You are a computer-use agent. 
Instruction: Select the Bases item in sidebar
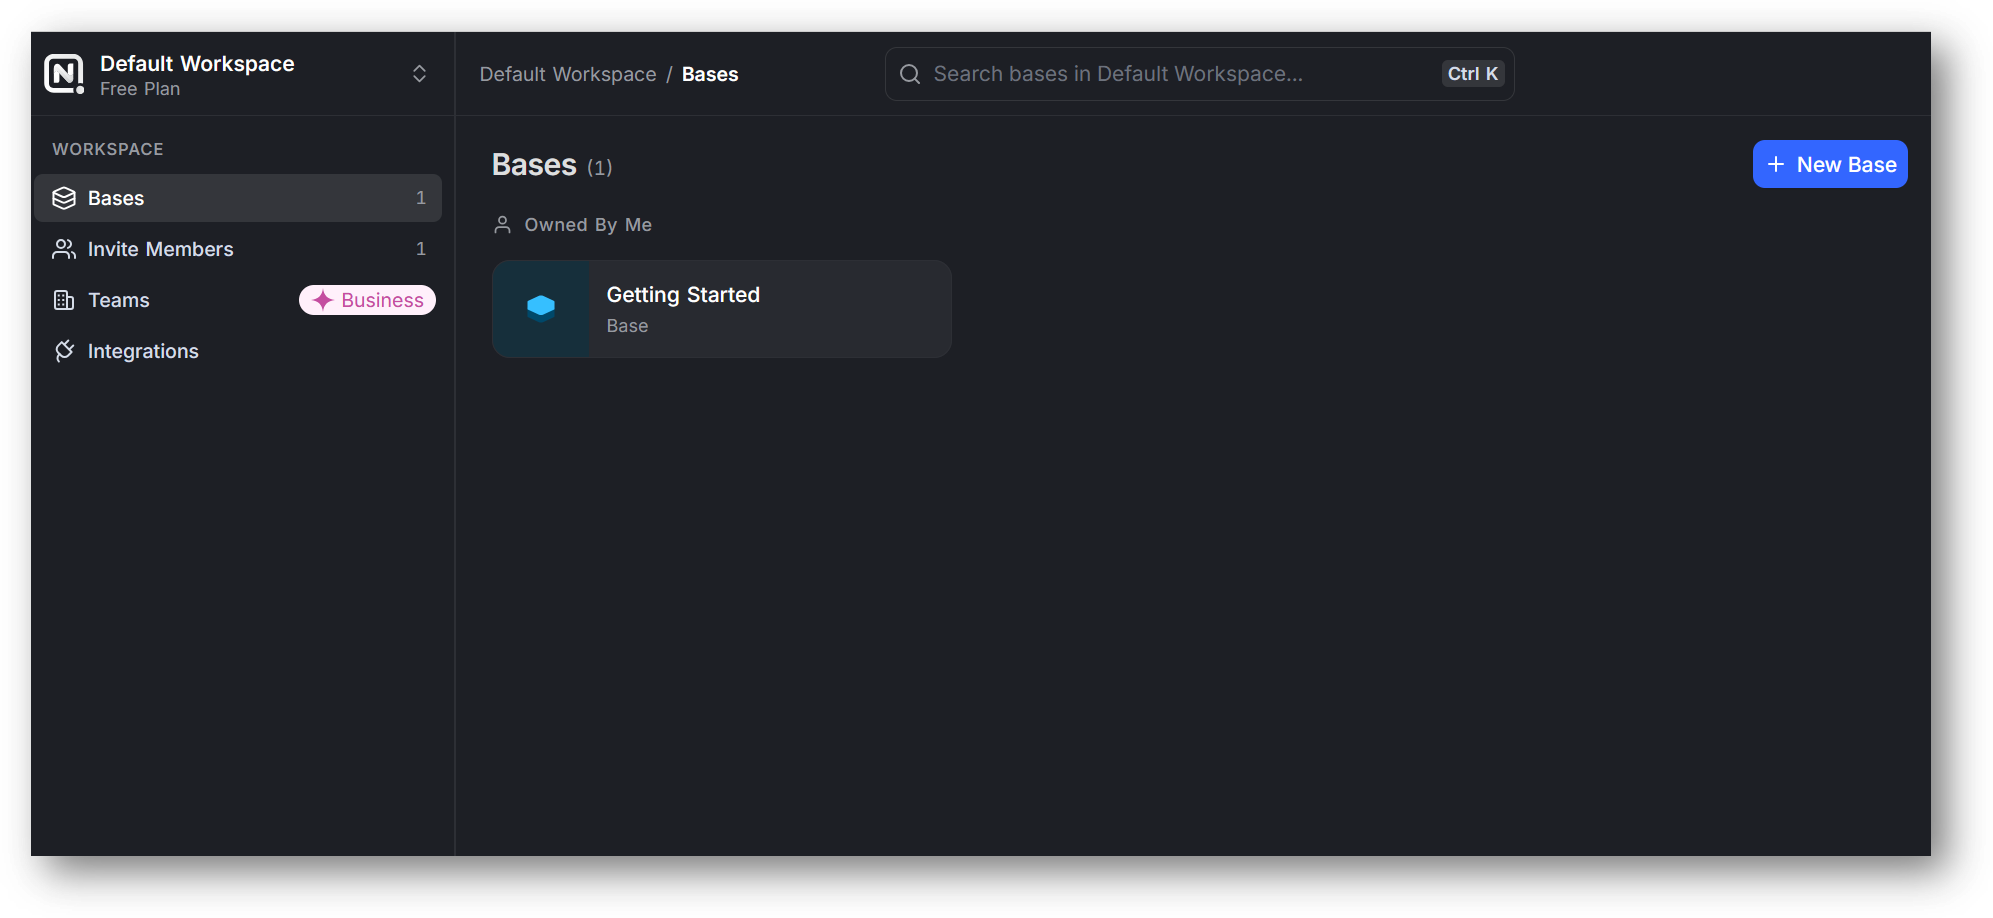238,198
